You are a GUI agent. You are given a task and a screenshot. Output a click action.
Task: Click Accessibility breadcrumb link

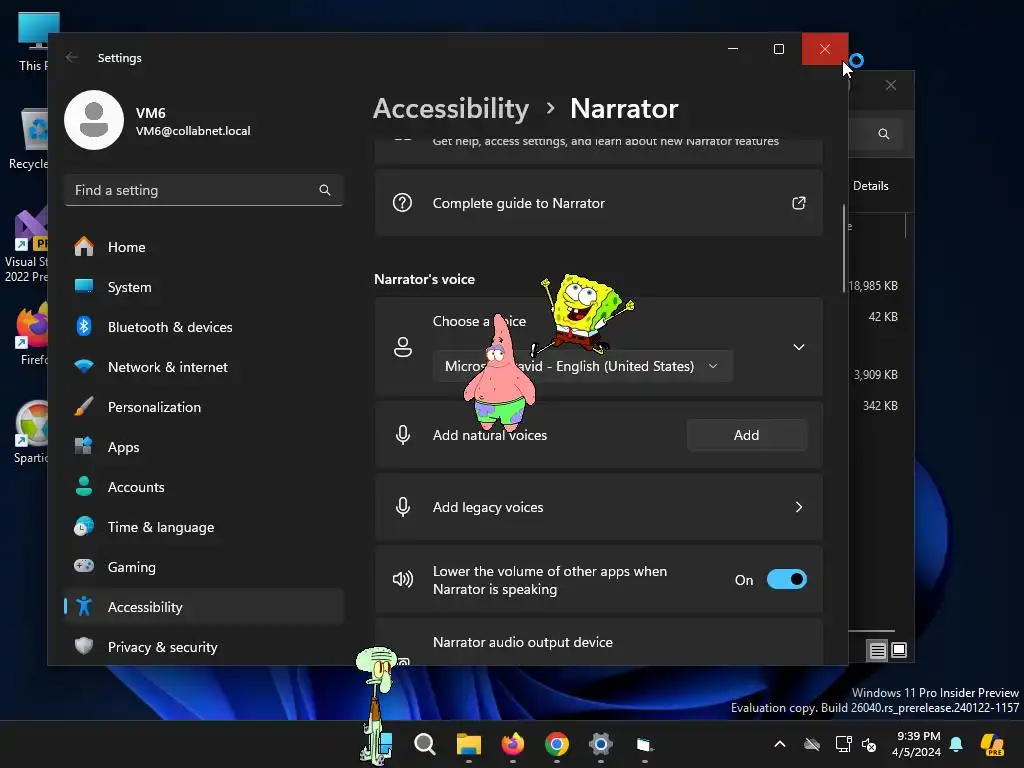click(451, 108)
